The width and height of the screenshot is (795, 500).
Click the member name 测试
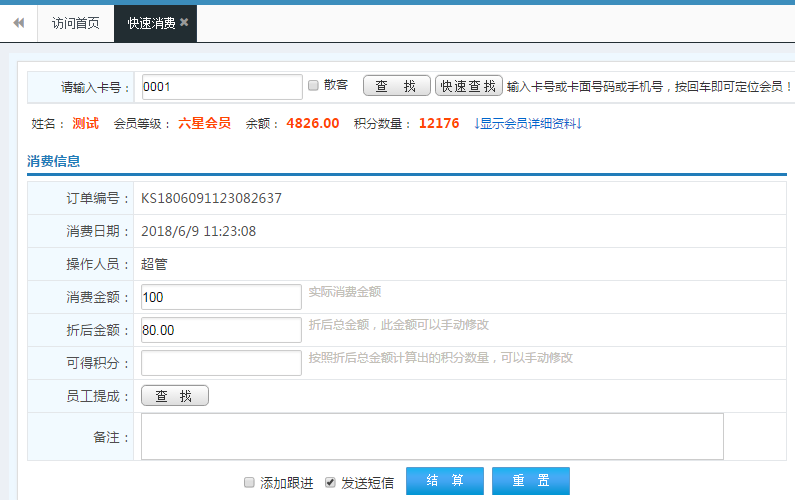(x=85, y=124)
